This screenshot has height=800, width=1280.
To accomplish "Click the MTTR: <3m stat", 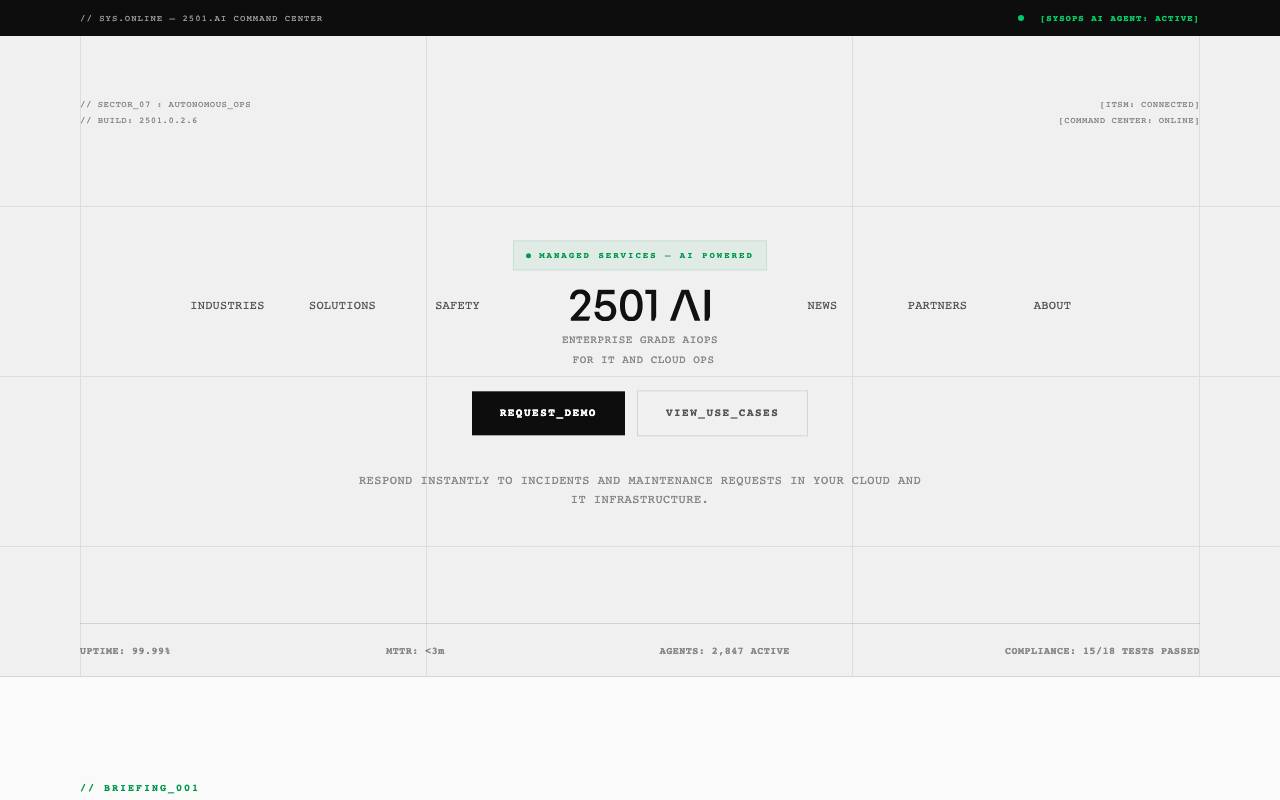I will coord(415,651).
